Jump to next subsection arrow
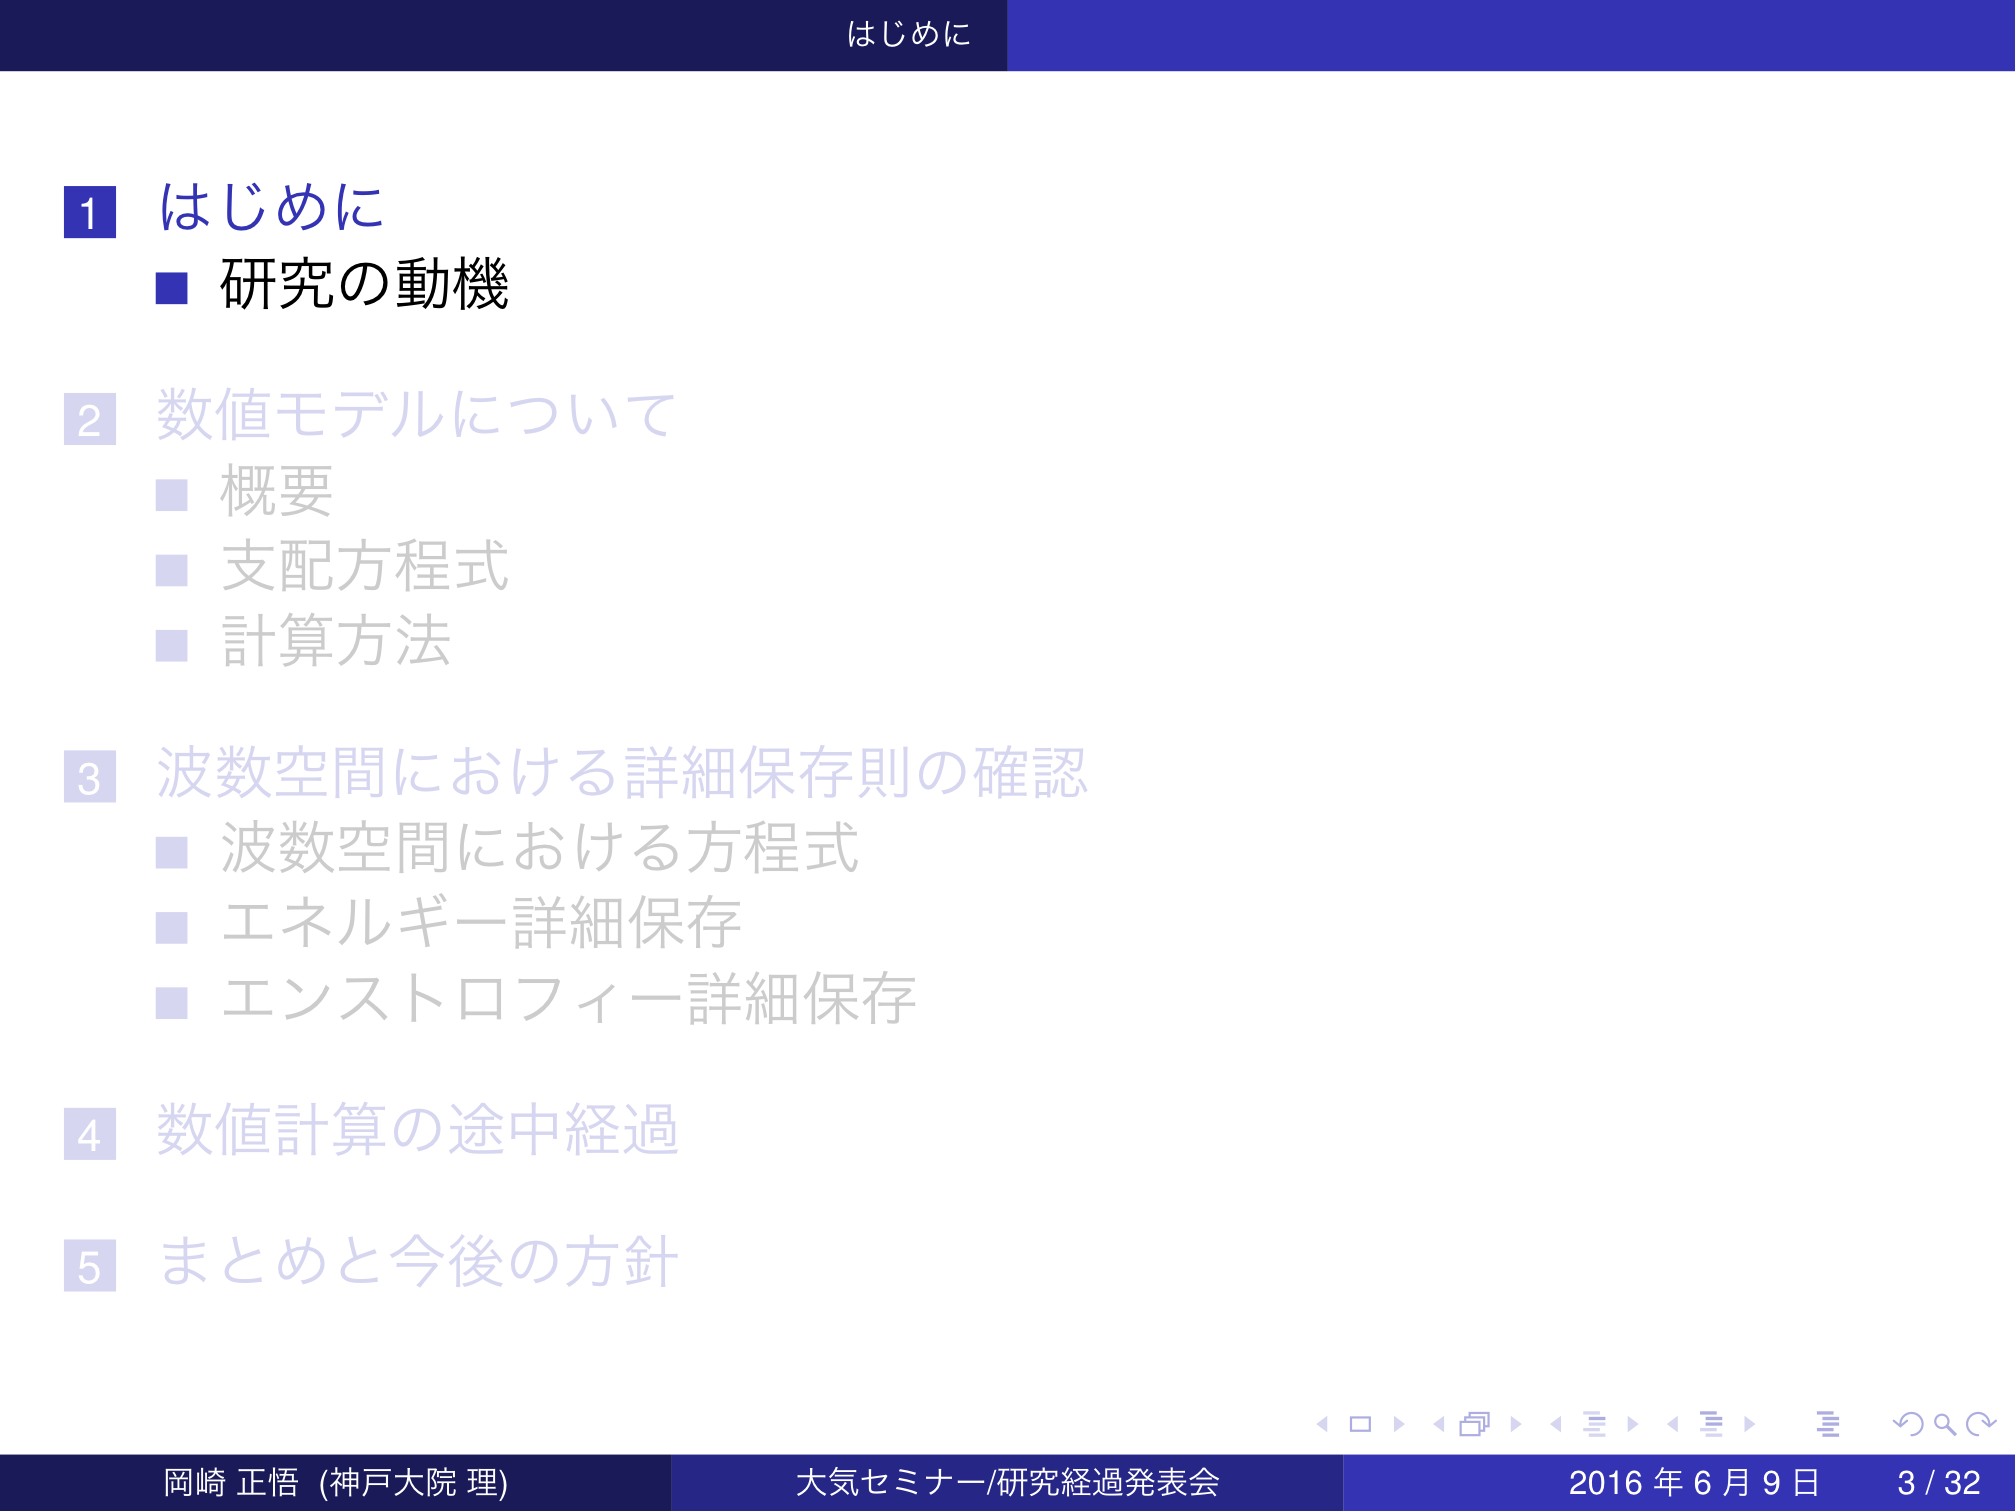Image resolution: width=2015 pixels, height=1511 pixels. click(x=1633, y=1424)
